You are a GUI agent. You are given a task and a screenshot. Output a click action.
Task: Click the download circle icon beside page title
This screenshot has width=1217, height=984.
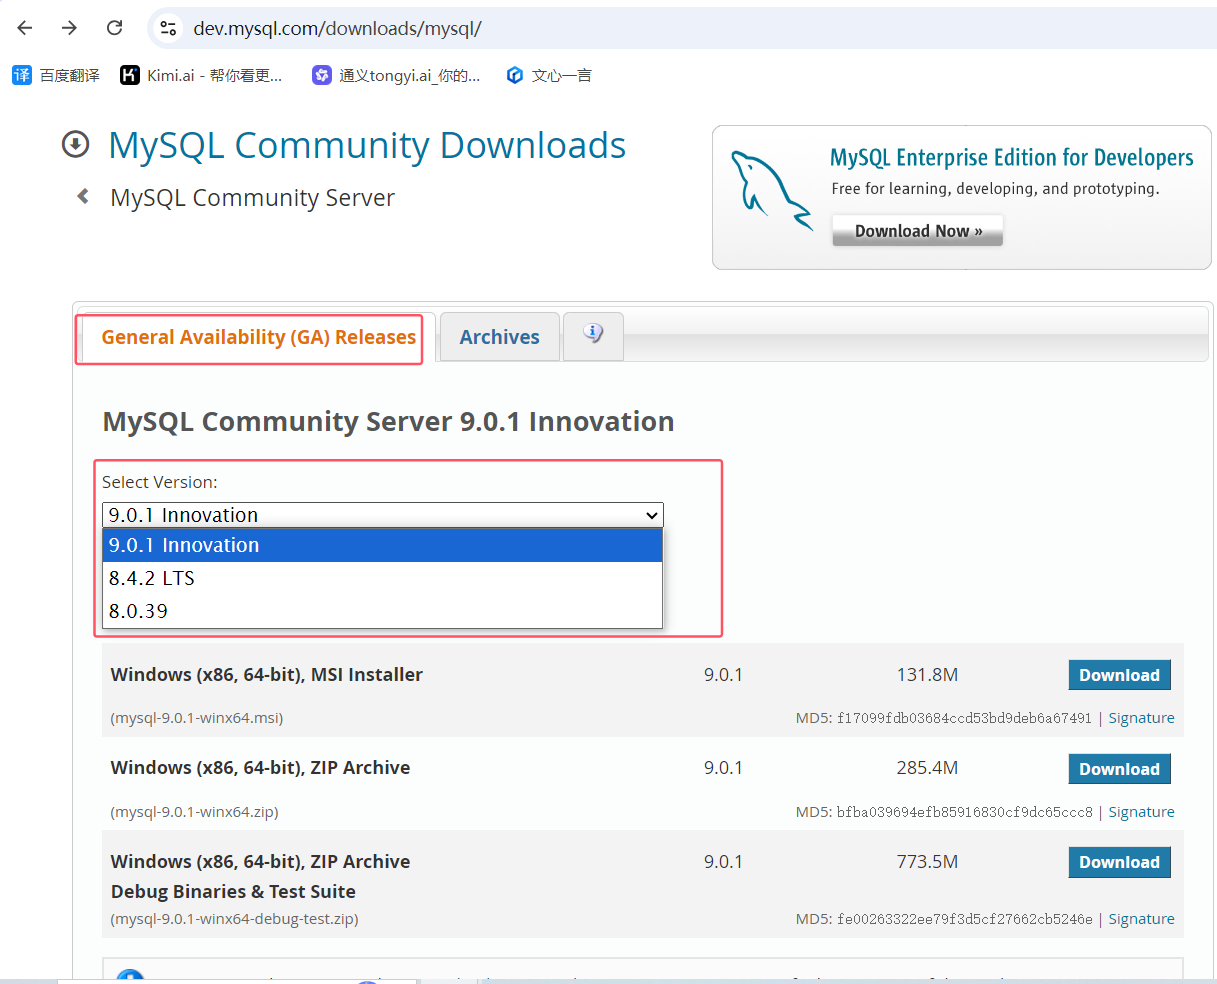click(x=75, y=145)
